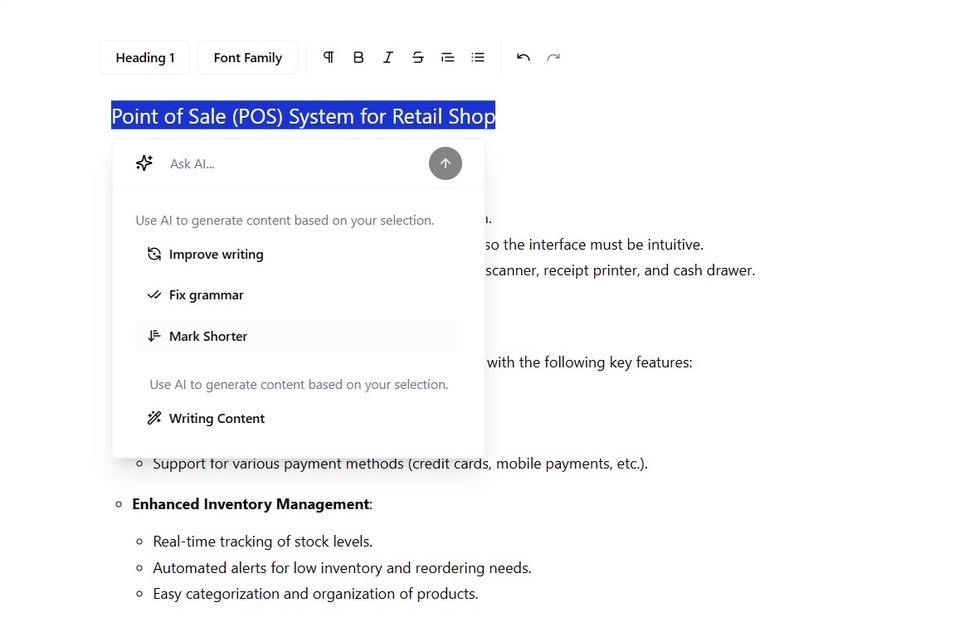
Task: Click the AI sparkle icon beside Ask AI
Action: coord(144,163)
